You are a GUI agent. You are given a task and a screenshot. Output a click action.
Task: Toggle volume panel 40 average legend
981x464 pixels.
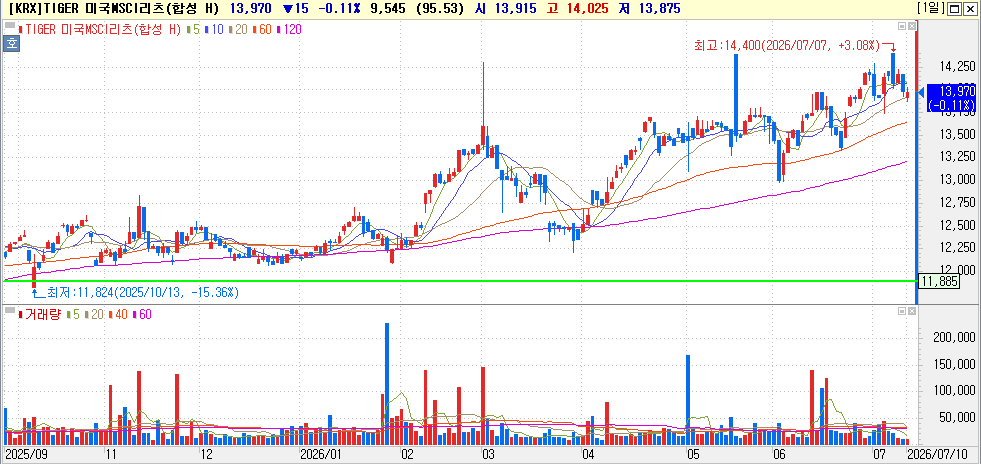click(x=118, y=314)
